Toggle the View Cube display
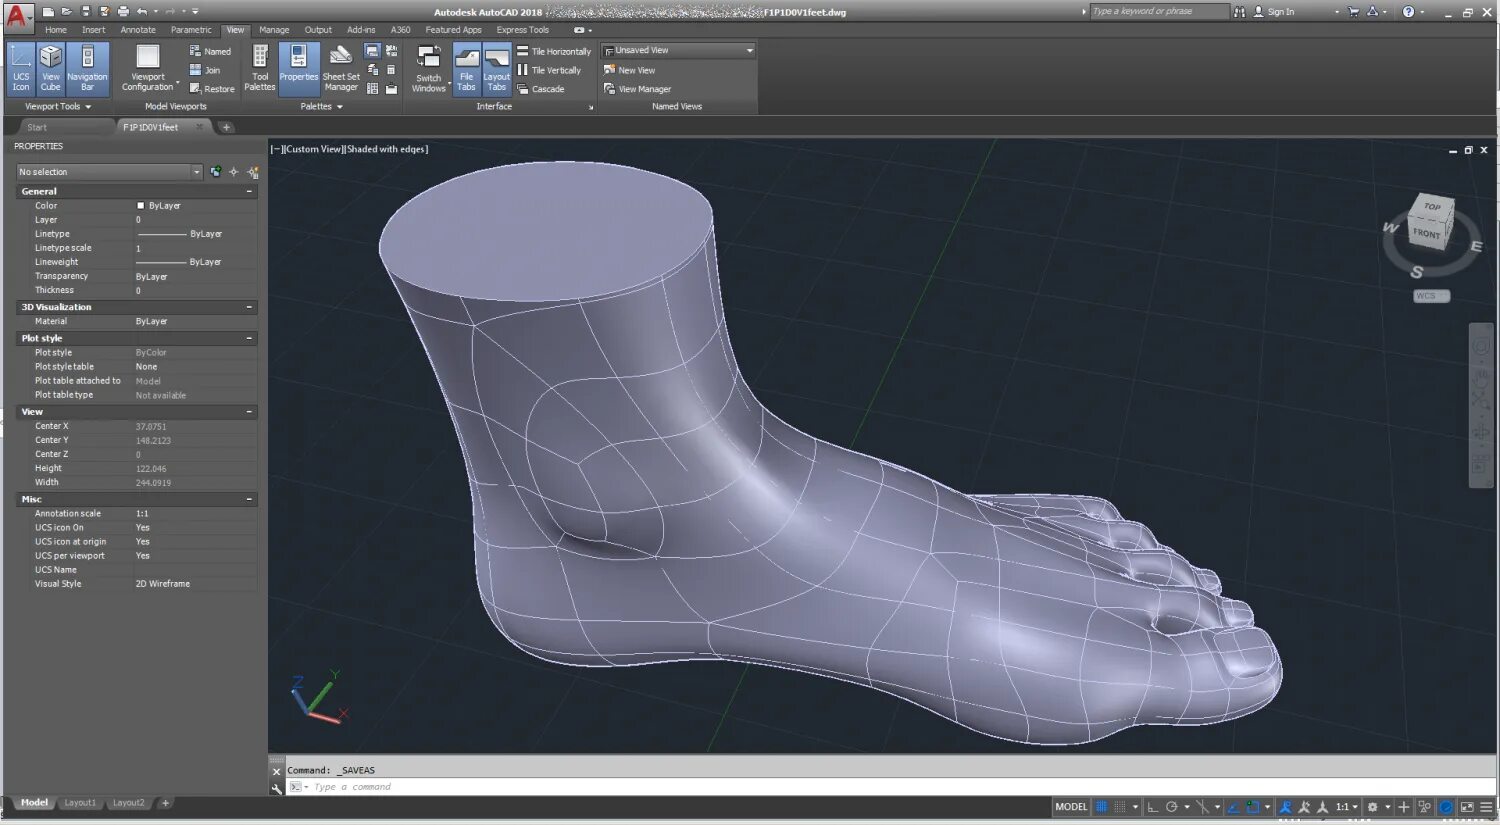1500x825 pixels. [50, 68]
